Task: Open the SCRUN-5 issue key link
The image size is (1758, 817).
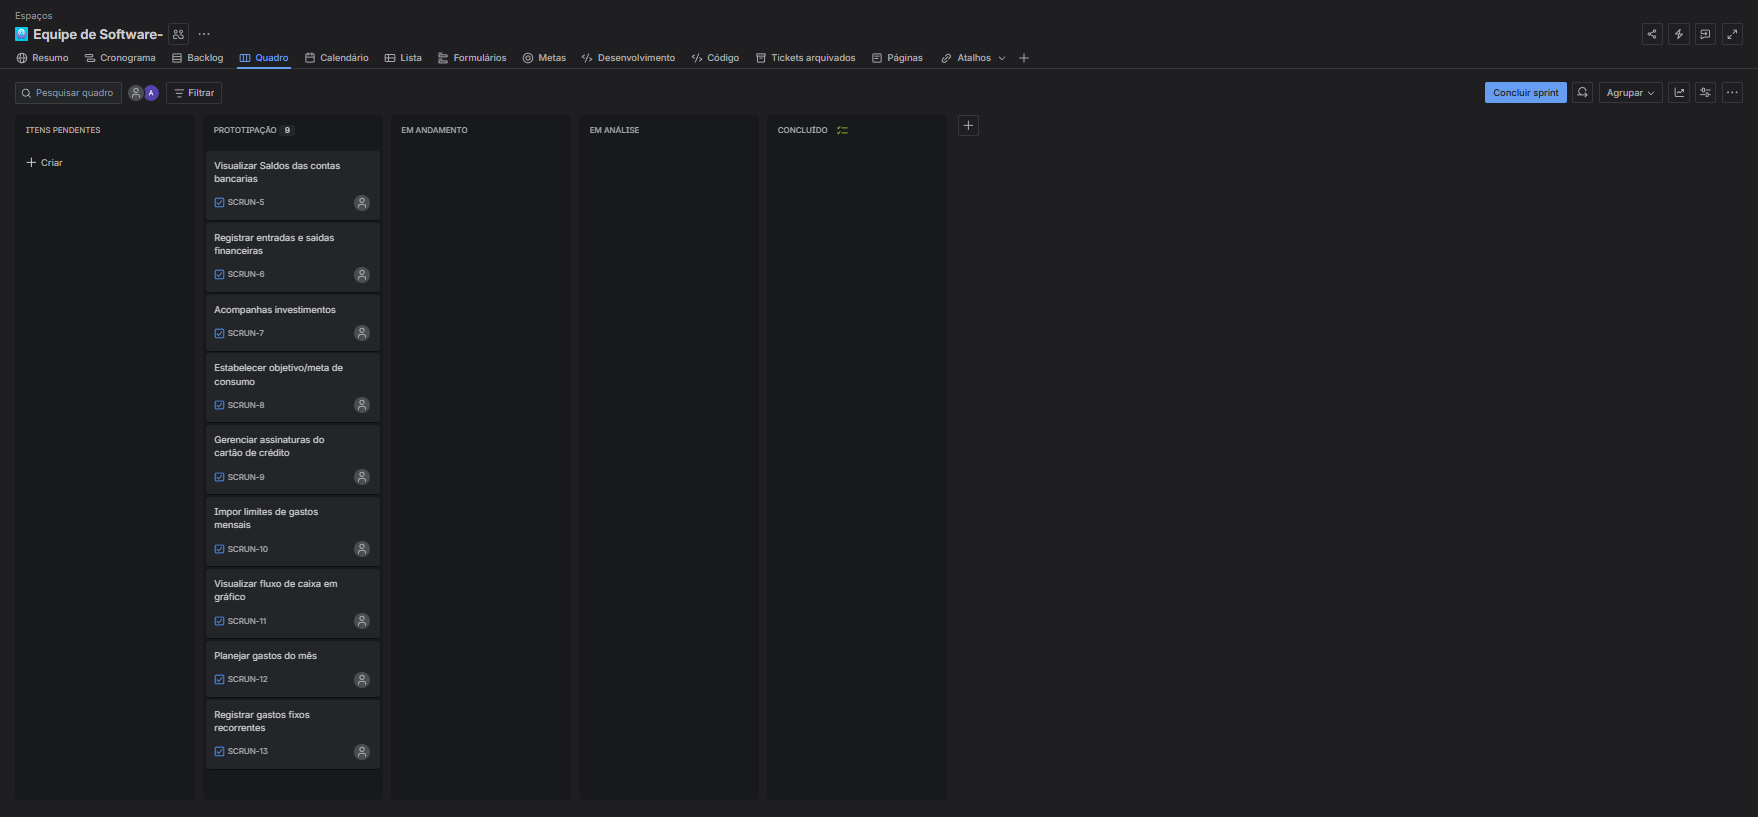Action: 246,202
